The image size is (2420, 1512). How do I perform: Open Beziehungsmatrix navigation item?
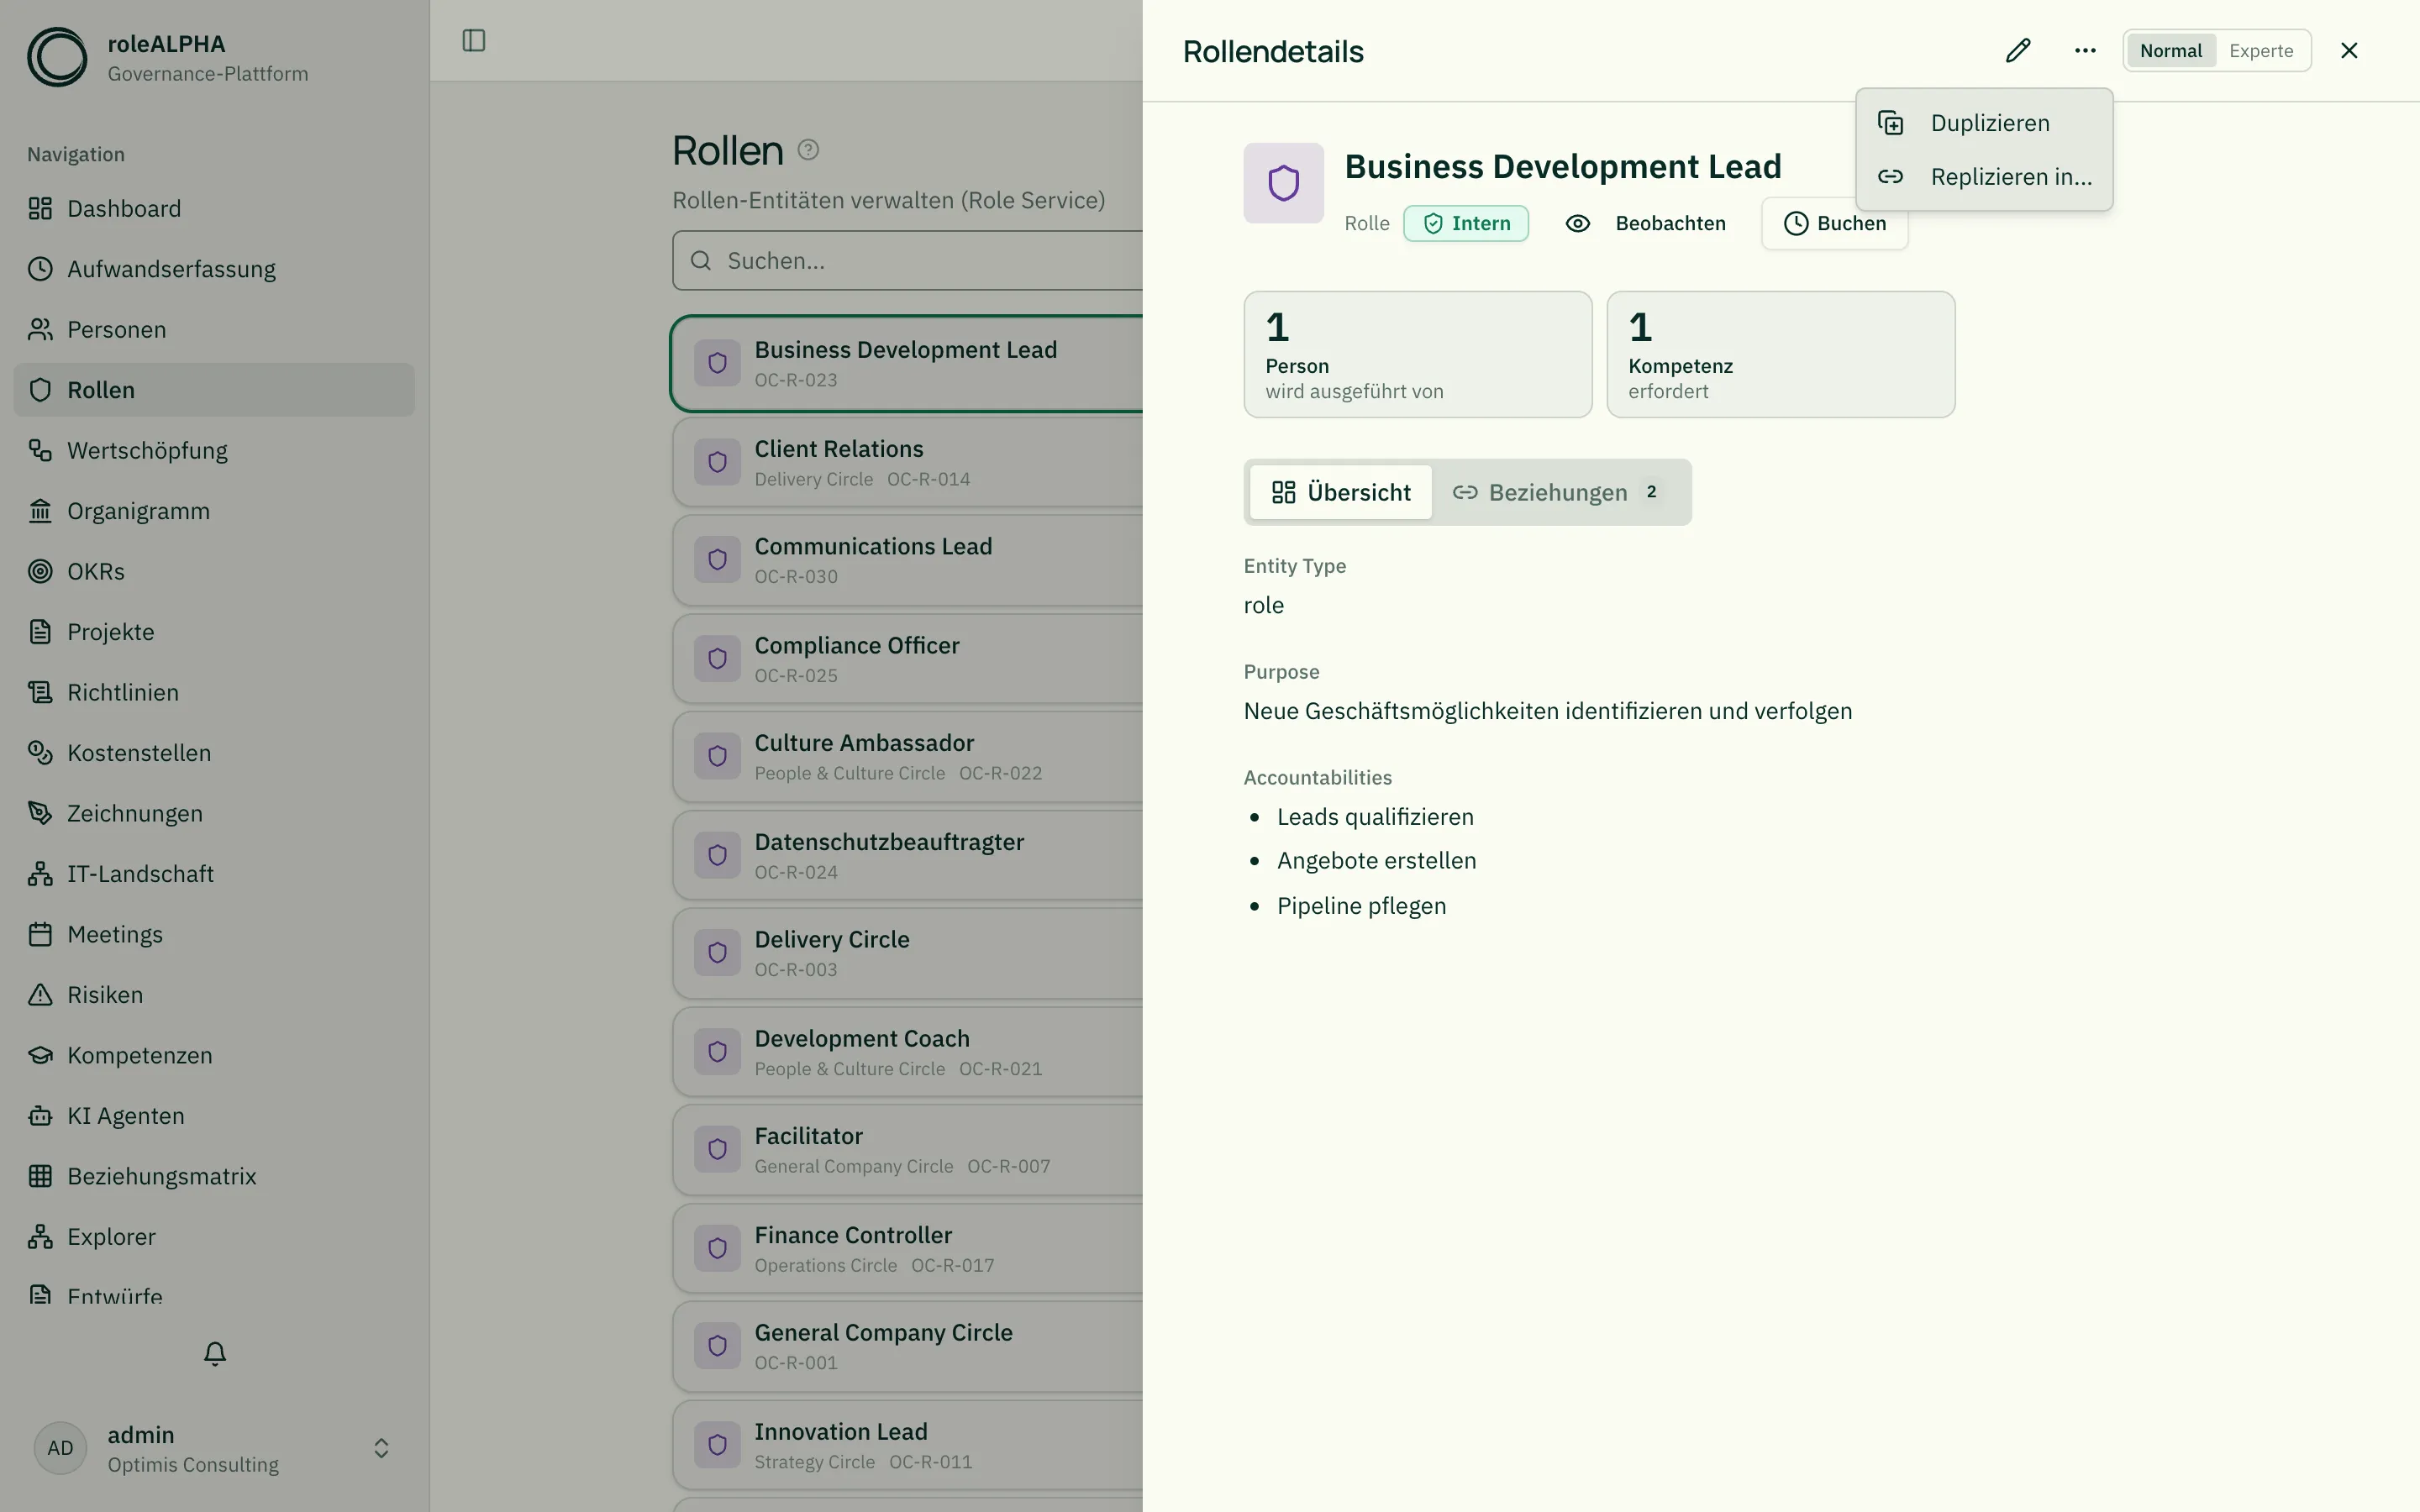pyautogui.click(x=214, y=1176)
